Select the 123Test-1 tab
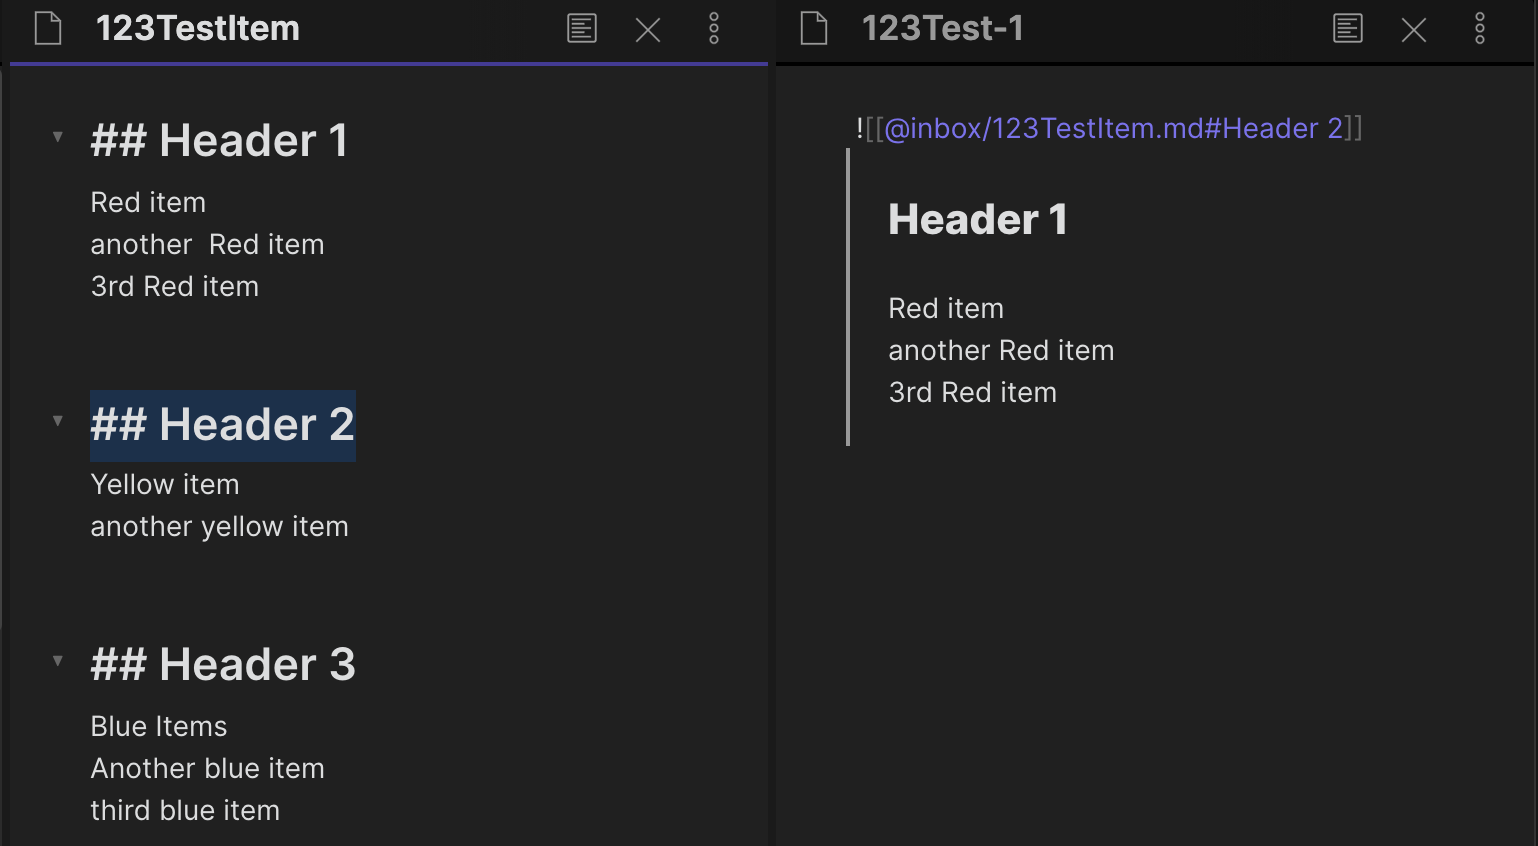The height and width of the screenshot is (846, 1538). coord(943,29)
